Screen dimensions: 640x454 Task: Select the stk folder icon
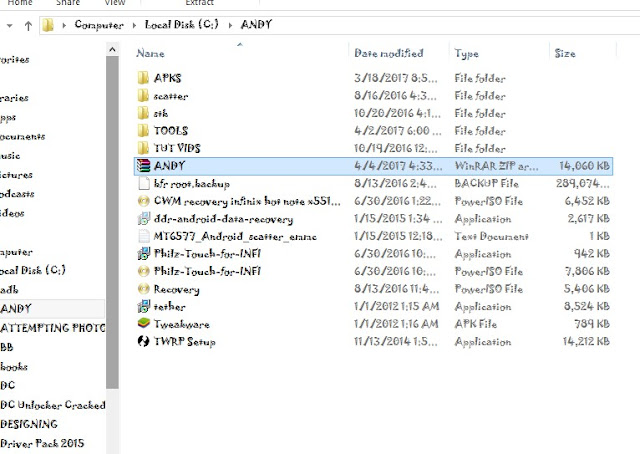[x=143, y=113]
